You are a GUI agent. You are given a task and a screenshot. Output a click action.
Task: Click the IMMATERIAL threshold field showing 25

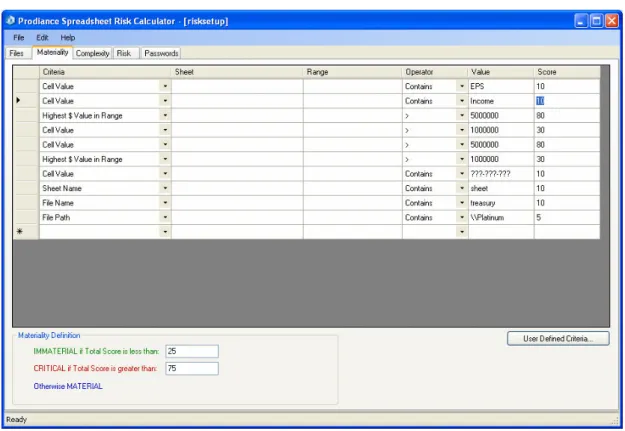tap(192, 351)
